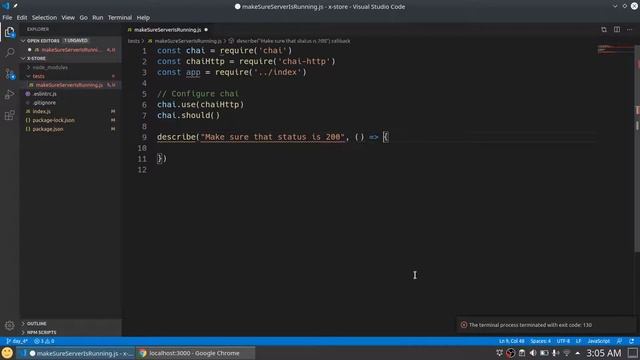640x360 pixels.
Task: Open the notifications bell in status bar
Action: point(632,341)
